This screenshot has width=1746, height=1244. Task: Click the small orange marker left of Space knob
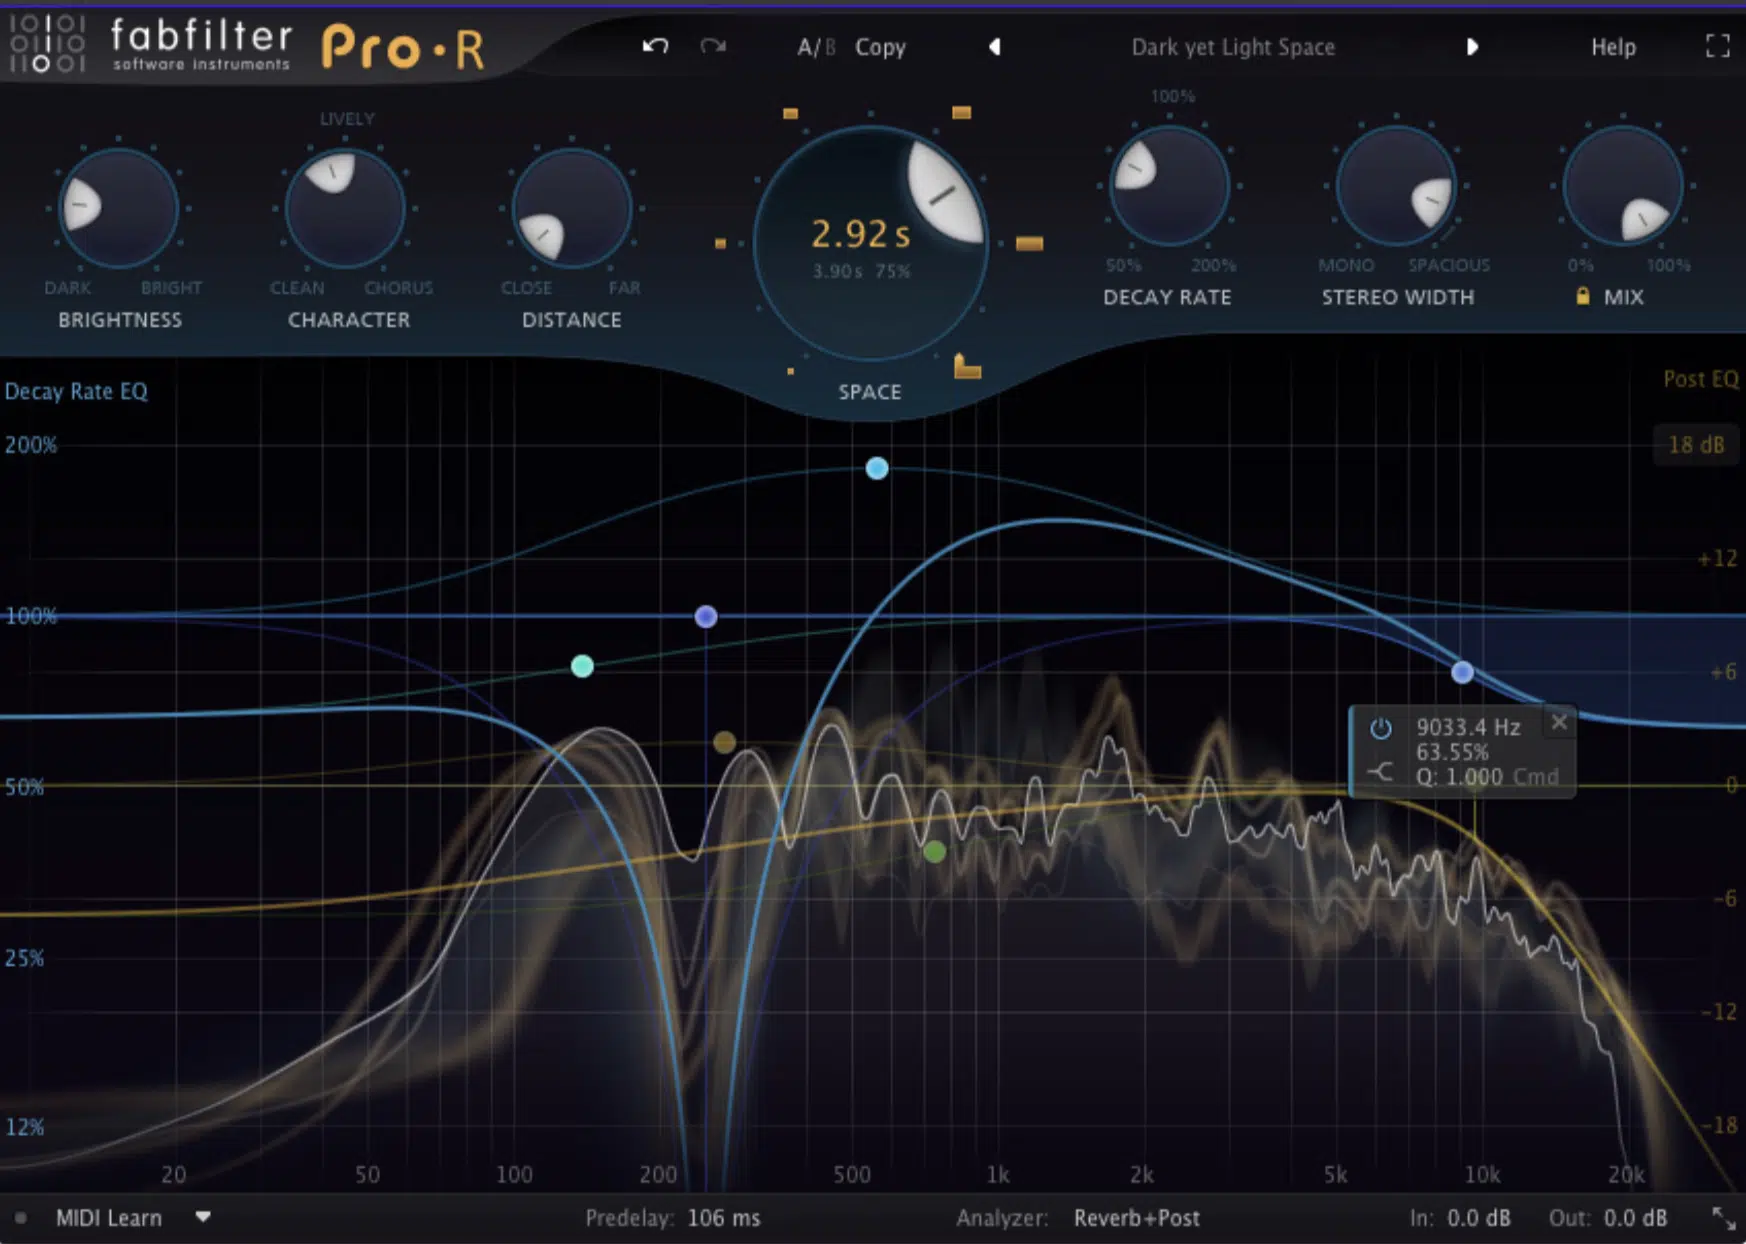pyautogui.click(x=720, y=243)
